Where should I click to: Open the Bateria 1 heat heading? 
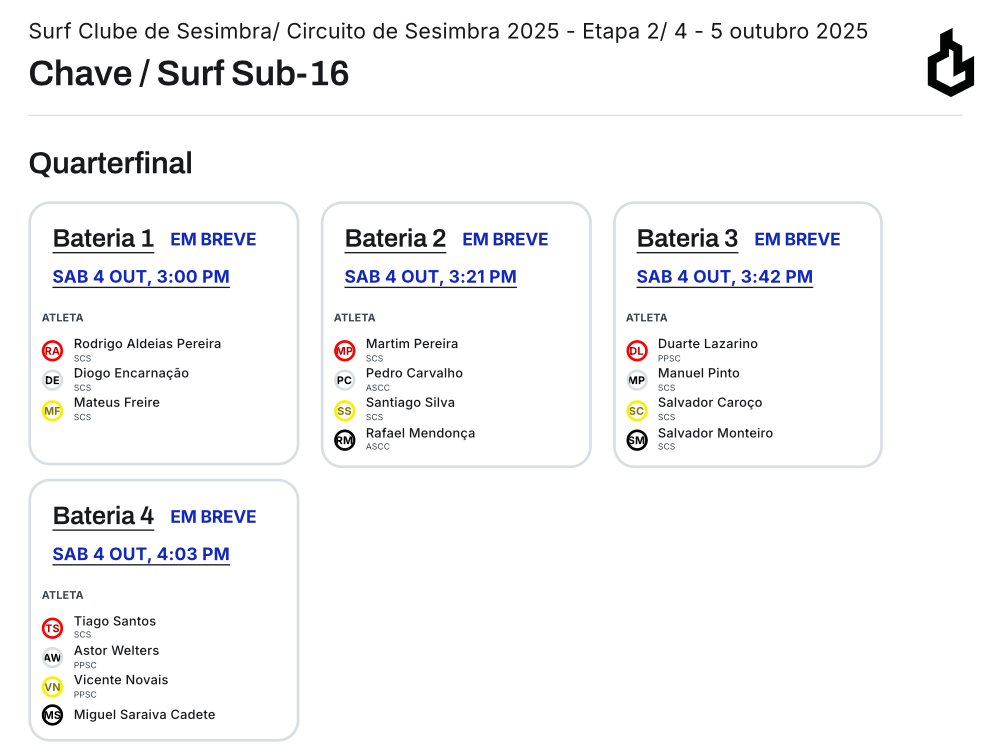point(103,239)
